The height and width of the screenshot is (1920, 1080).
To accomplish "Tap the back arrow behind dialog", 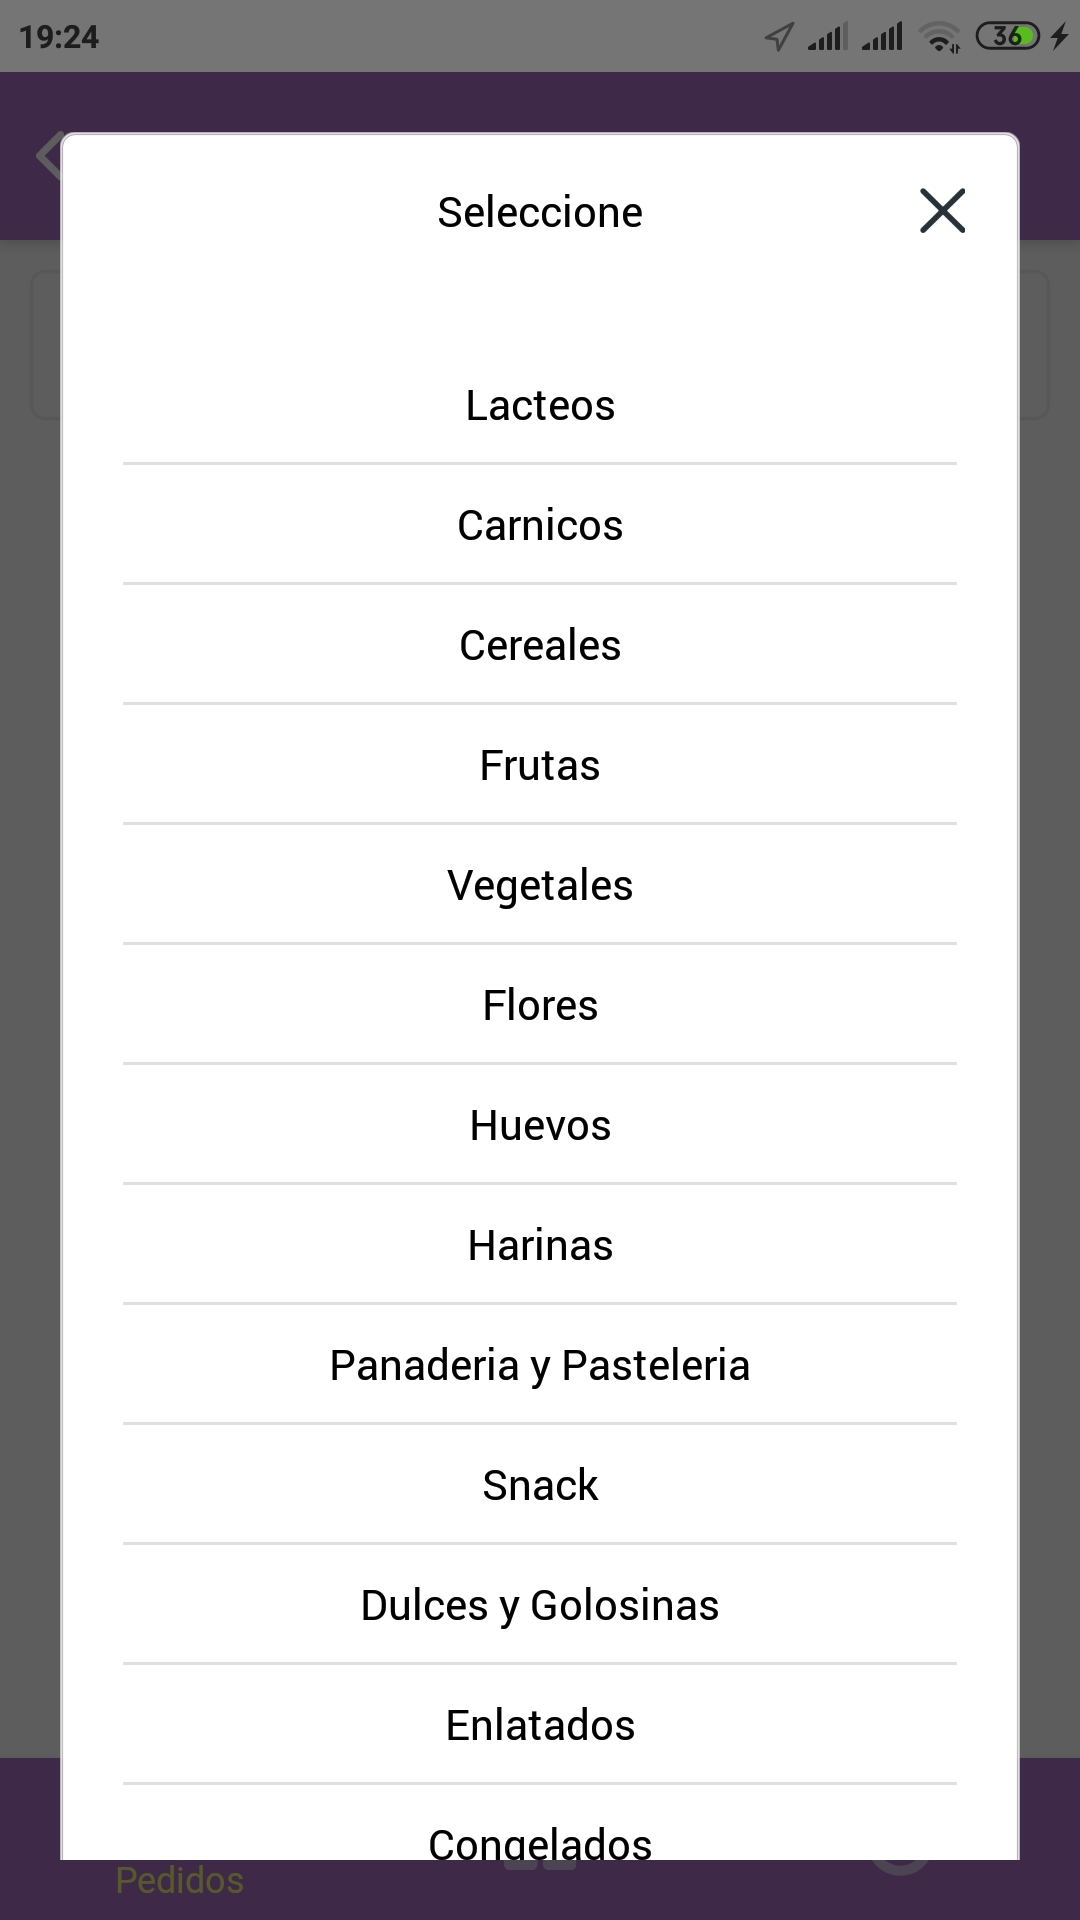I will [x=46, y=155].
